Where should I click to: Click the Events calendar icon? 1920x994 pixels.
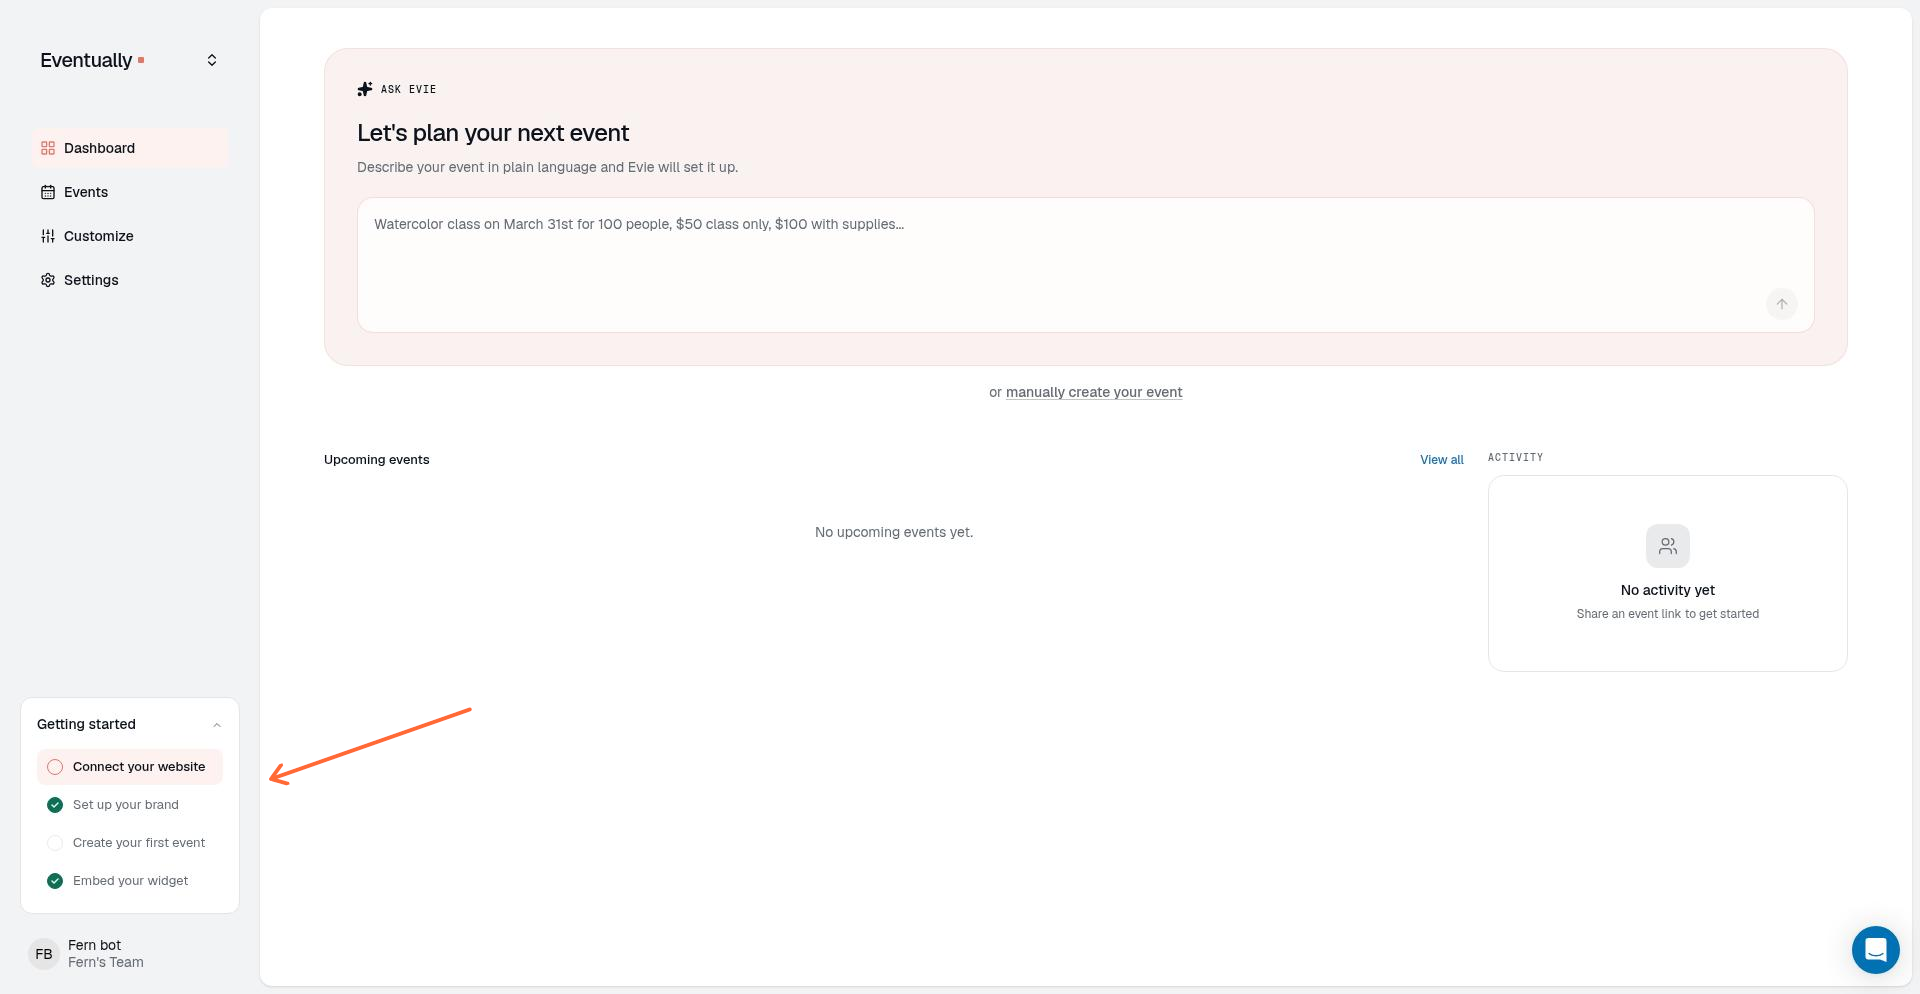point(48,192)
